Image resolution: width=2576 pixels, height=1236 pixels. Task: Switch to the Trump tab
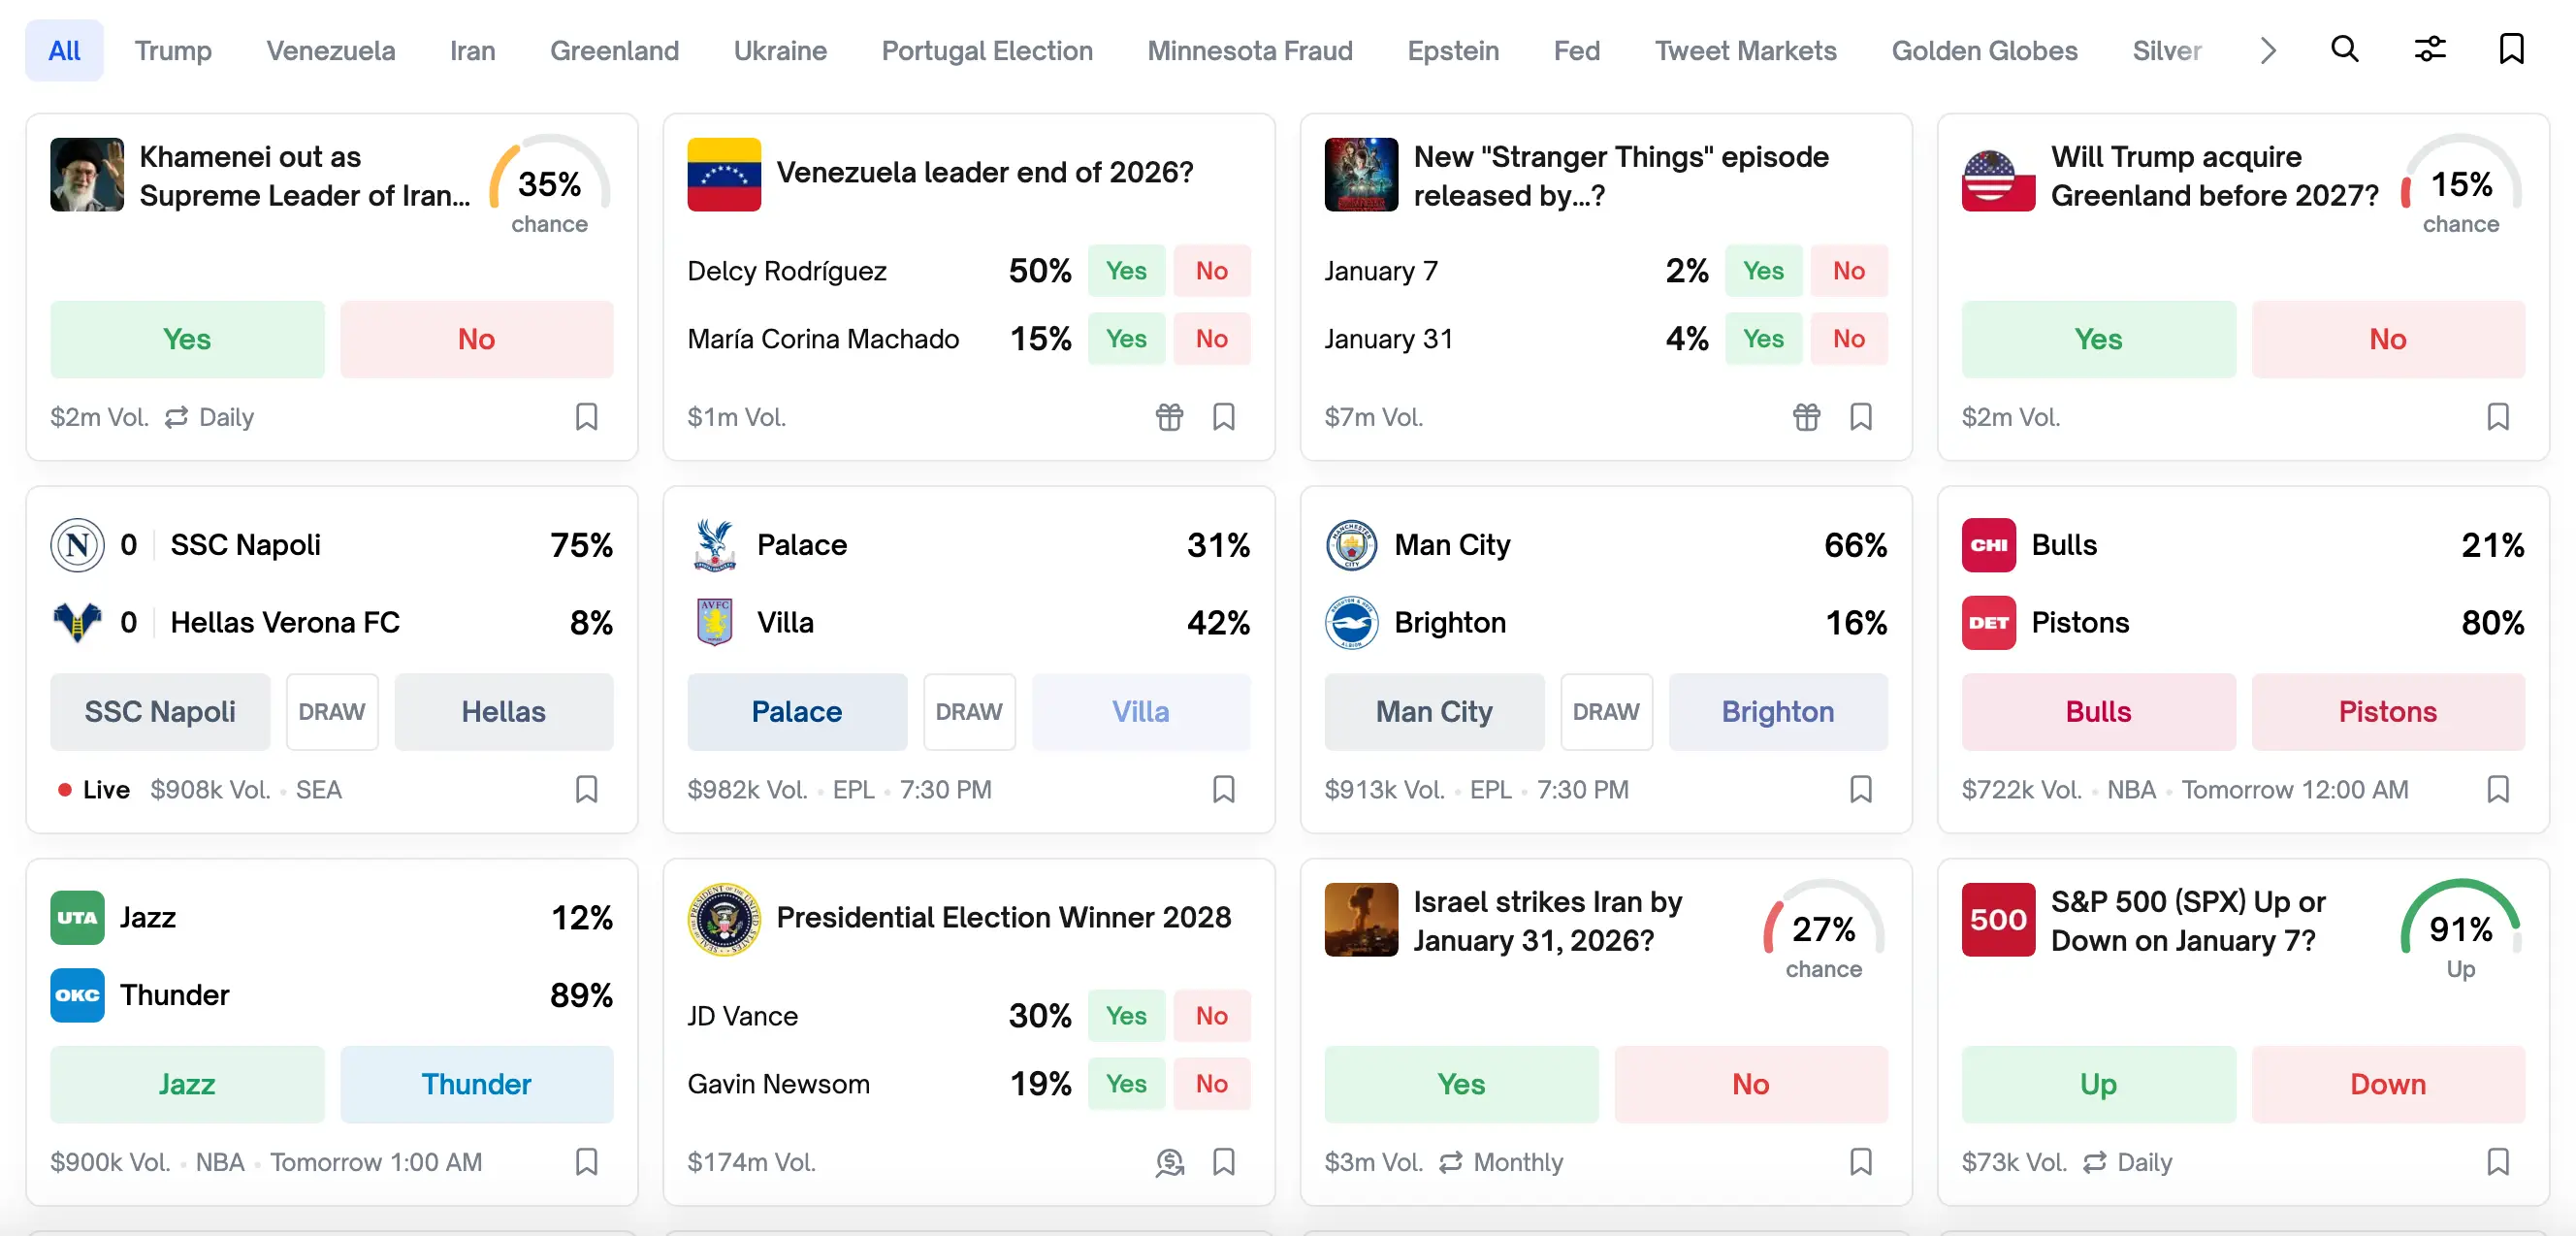tap(173, 50)
